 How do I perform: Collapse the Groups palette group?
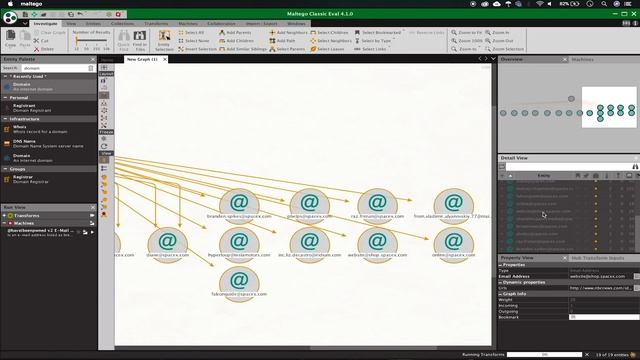pyautogui.click(x=5, y=169)
